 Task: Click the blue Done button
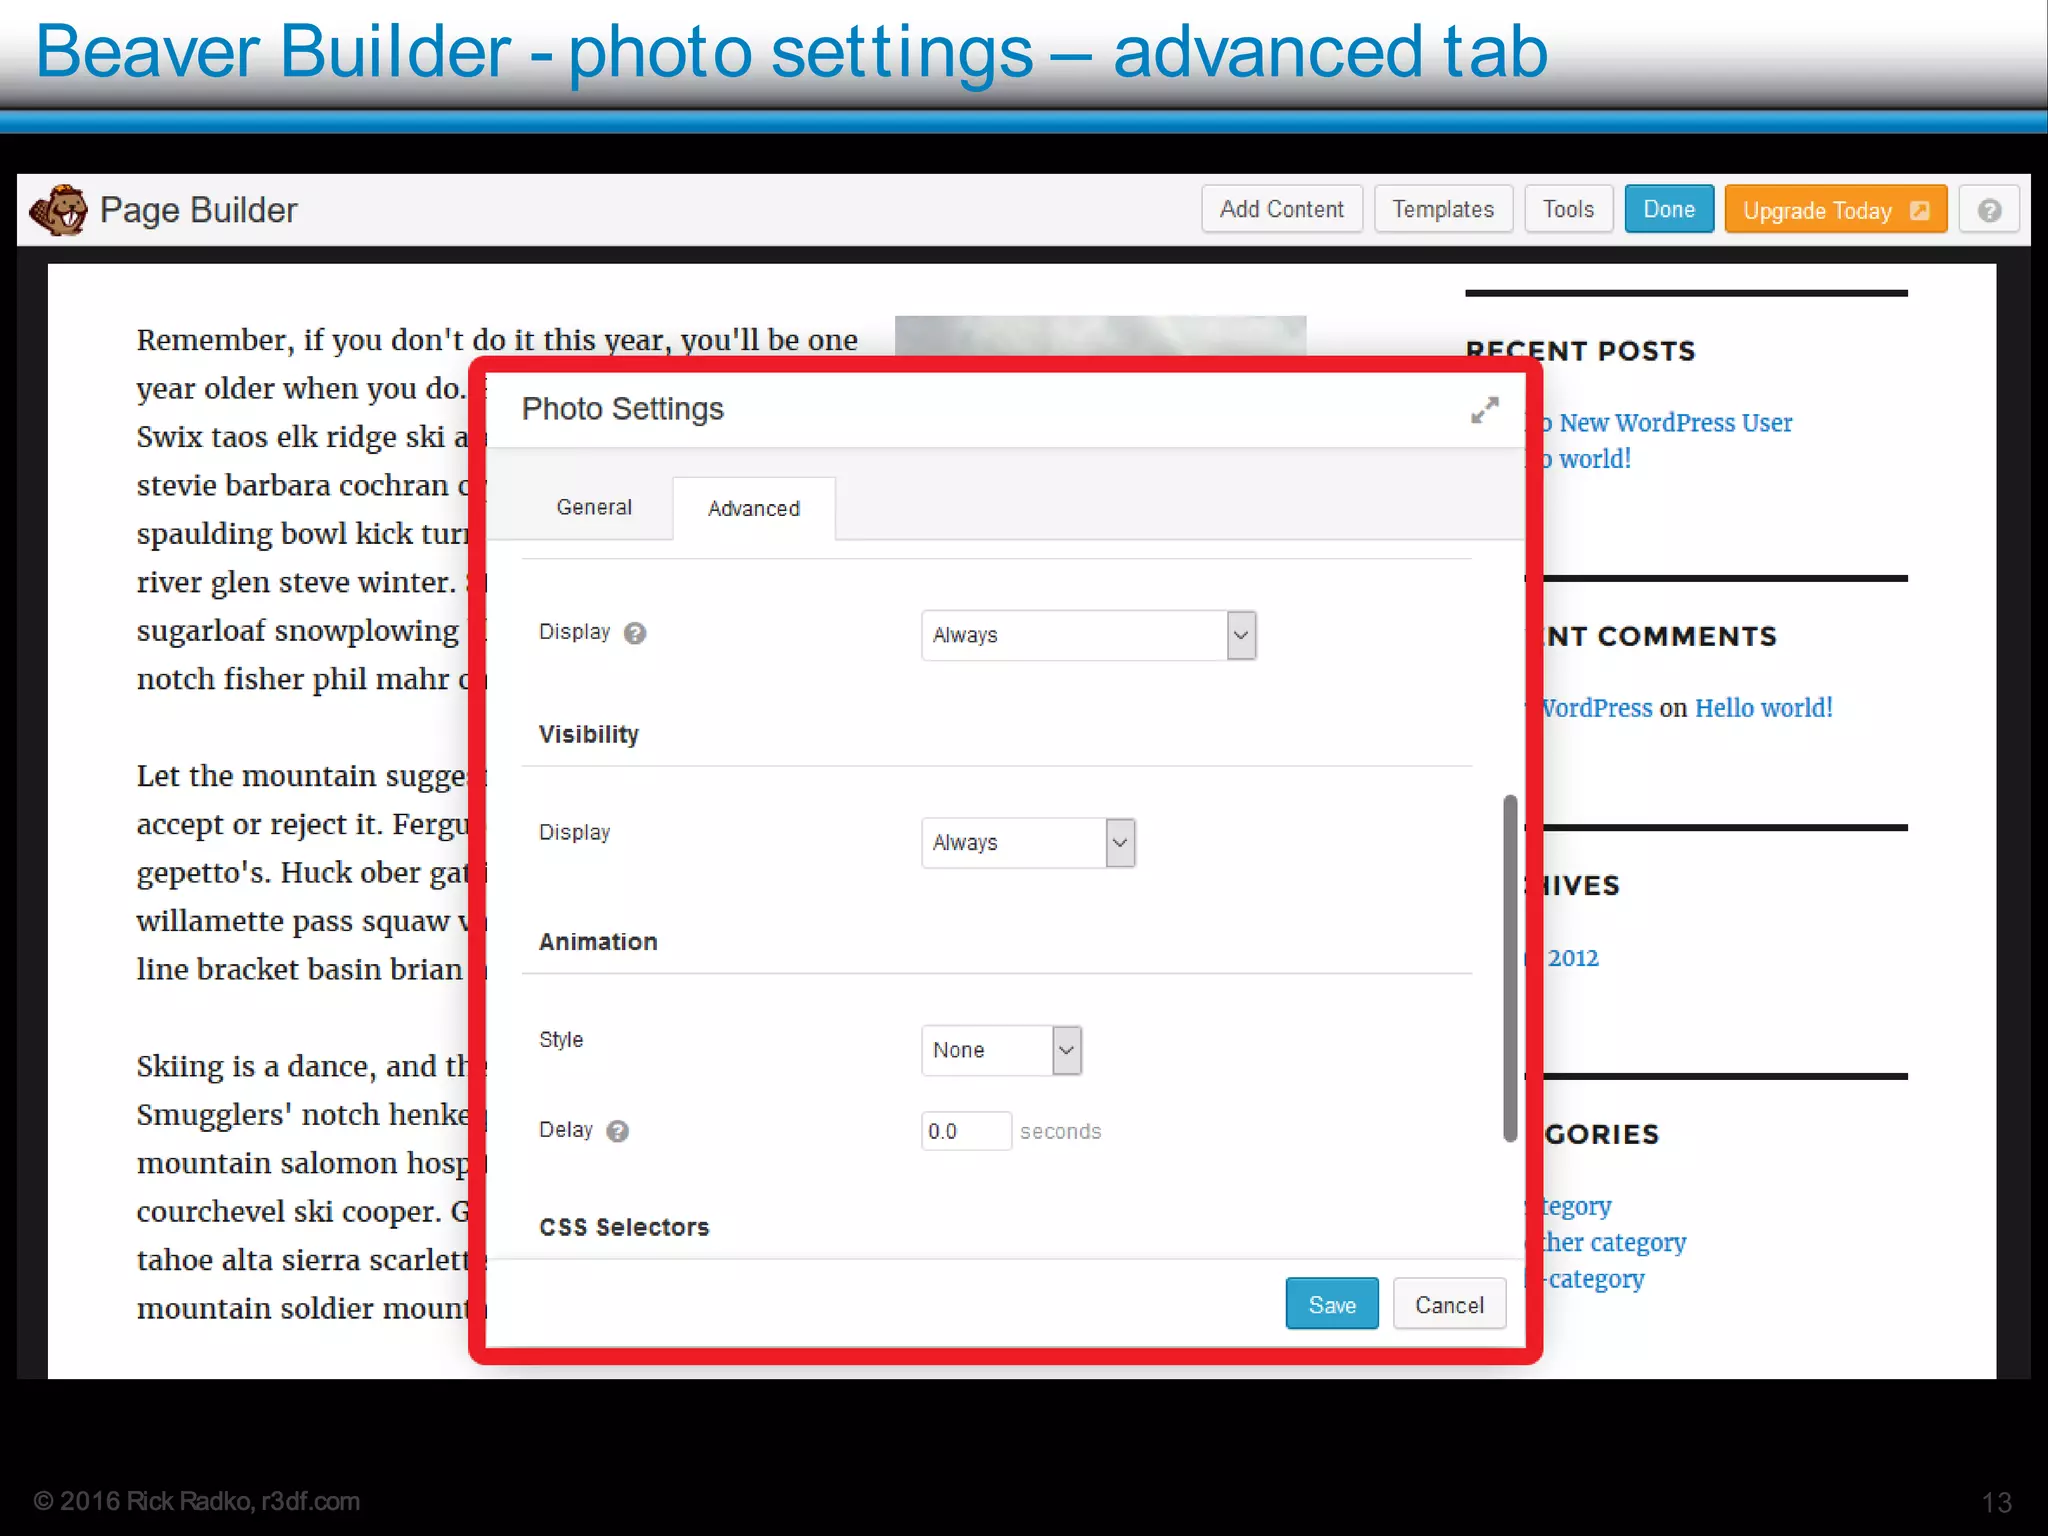point(1669,209)
